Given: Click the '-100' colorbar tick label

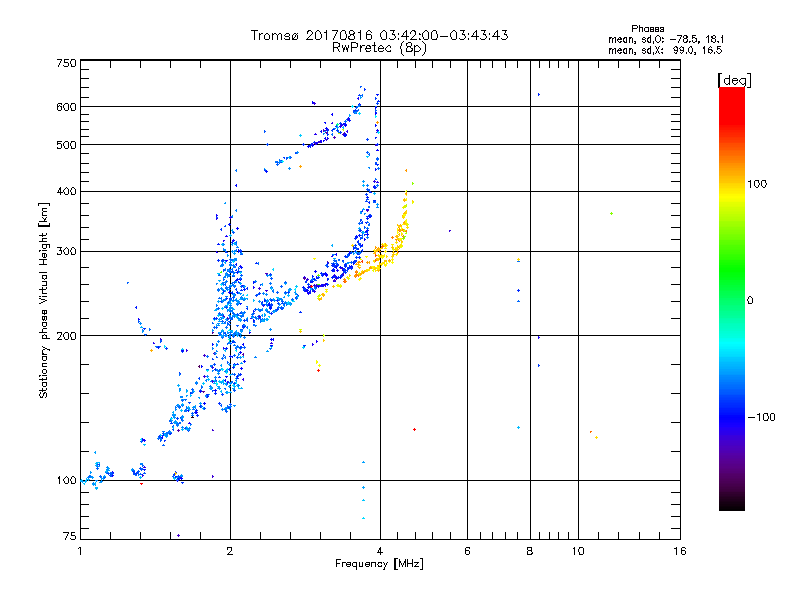Looking at the screenshot, I should pyautogui.click(x=761, y=417).
